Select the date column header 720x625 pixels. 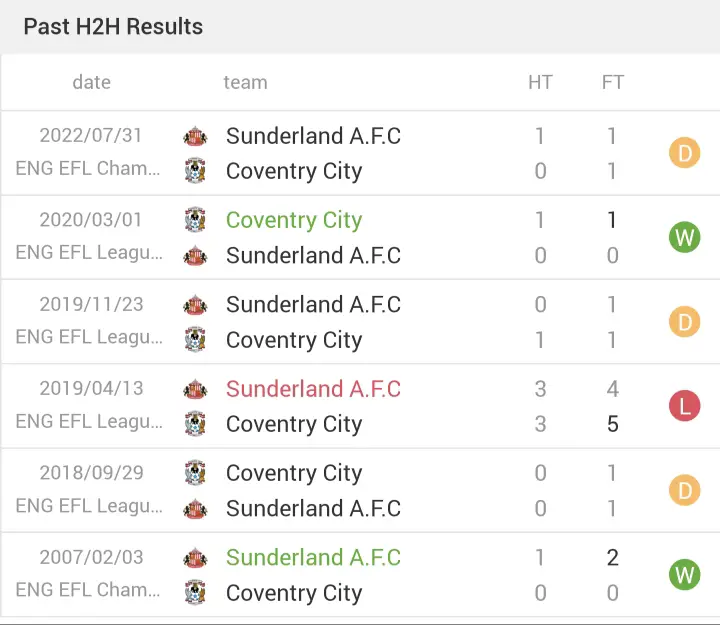point(91,82)
